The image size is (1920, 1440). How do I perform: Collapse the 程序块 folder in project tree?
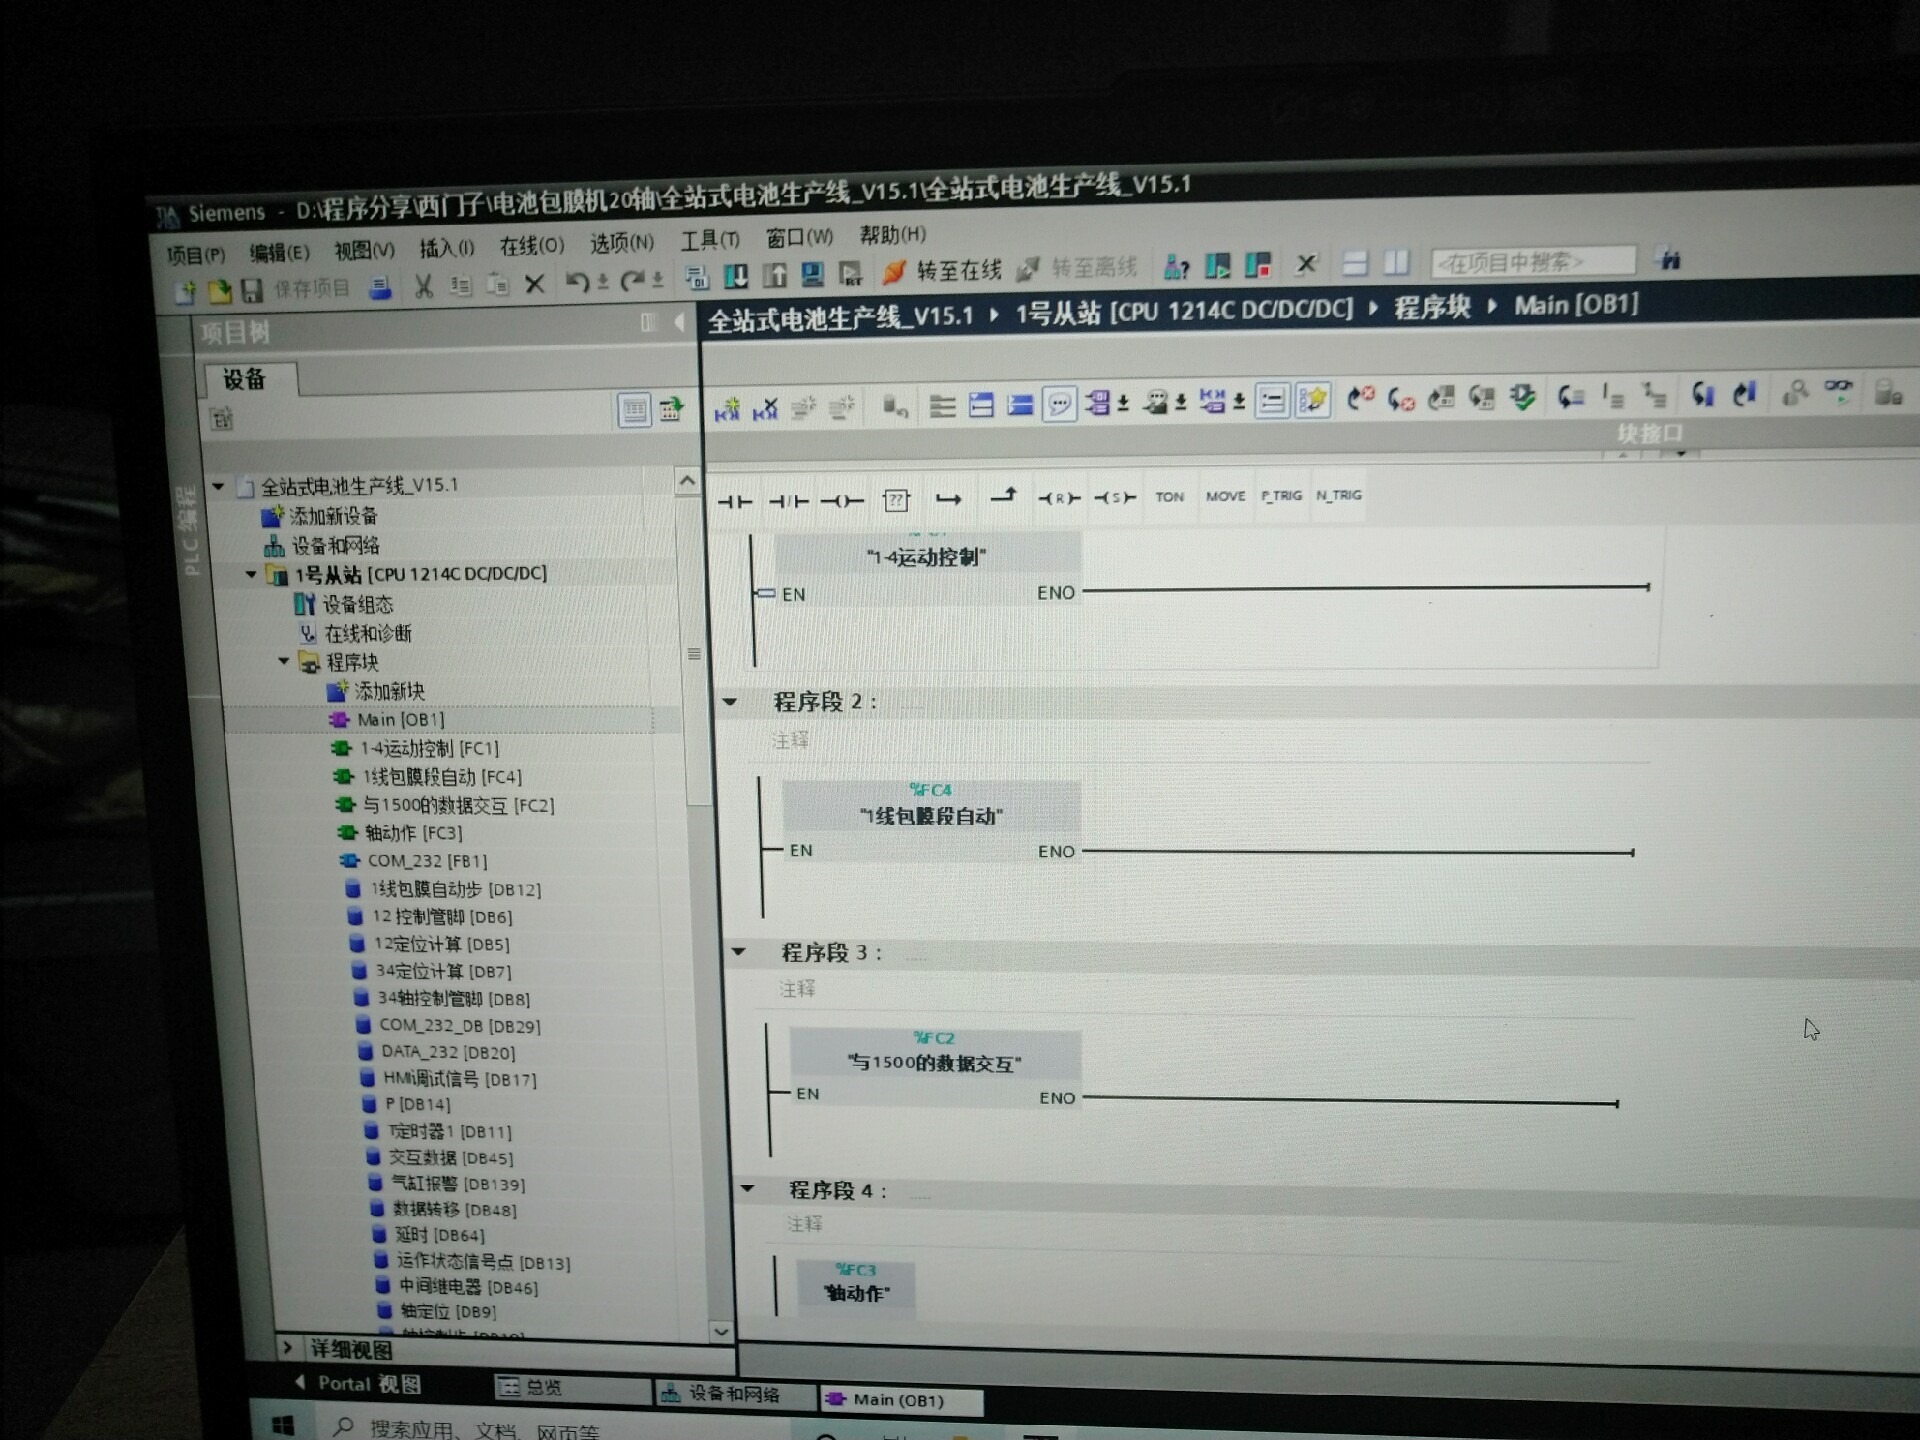(x=284, y=661)
